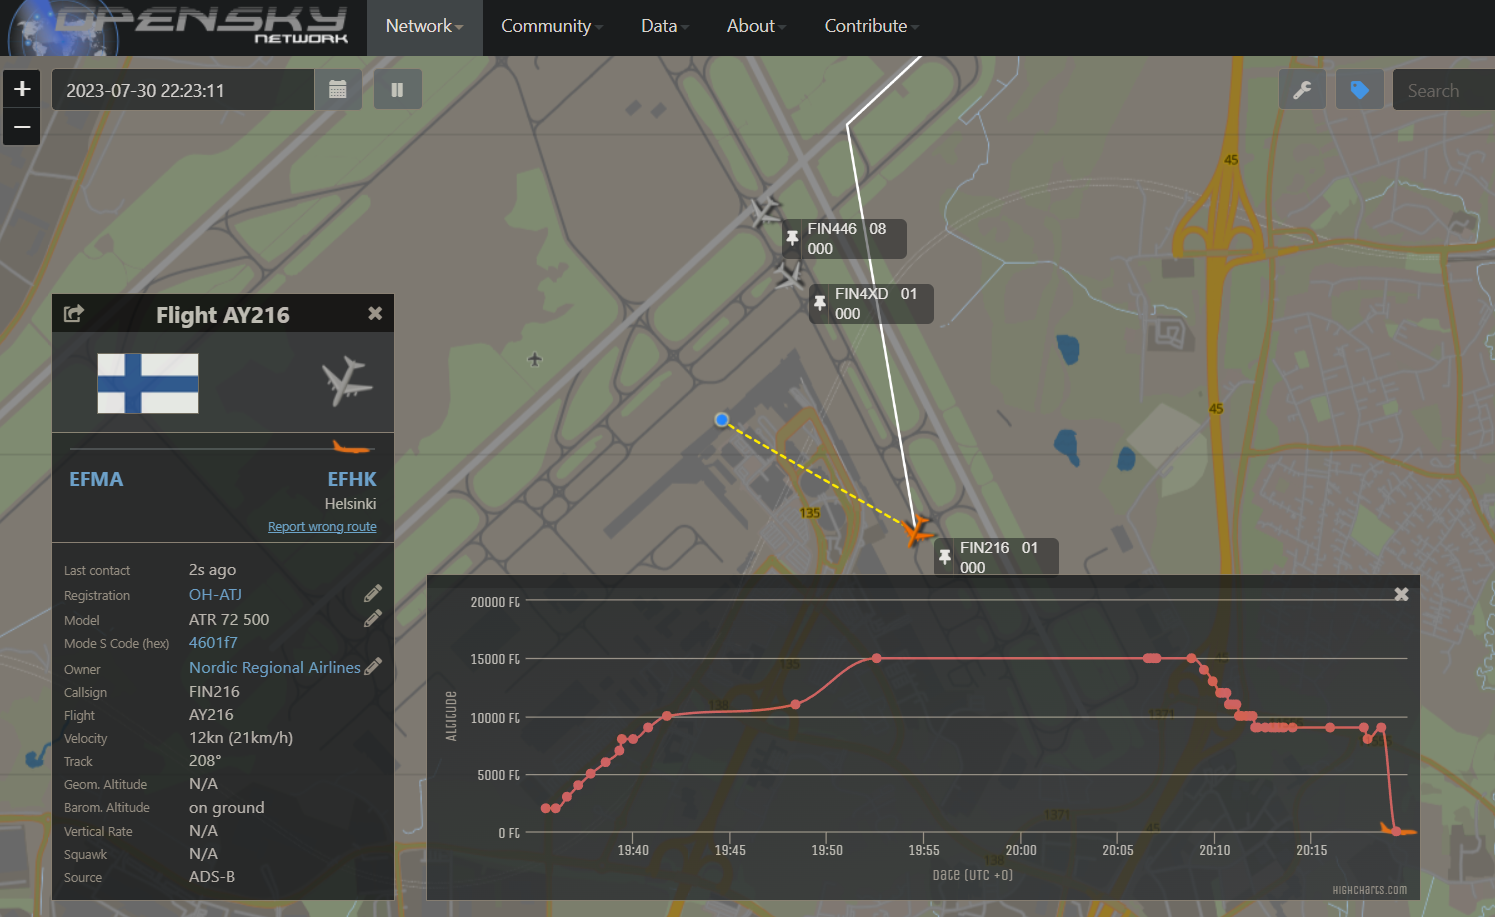1495x917 pixels.
Task: Select the FIN4XD aircraft icon on map
Action: point(790,275)
